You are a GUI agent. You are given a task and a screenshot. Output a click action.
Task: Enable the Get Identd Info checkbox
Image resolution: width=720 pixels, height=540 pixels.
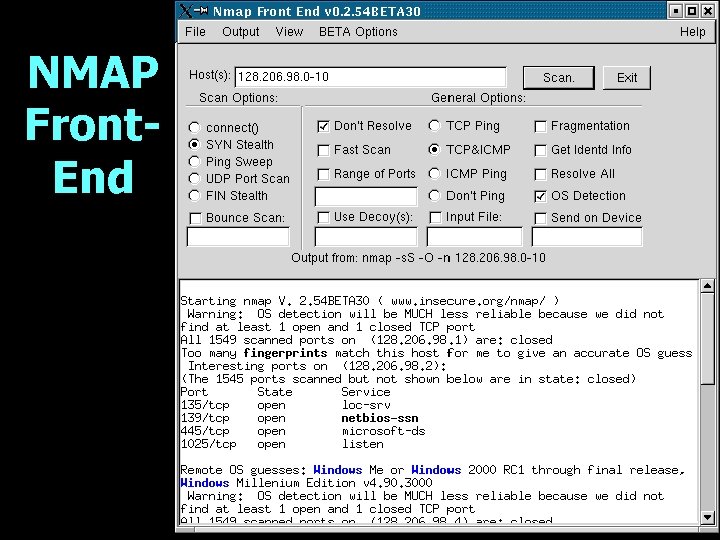tap(540, 150)
